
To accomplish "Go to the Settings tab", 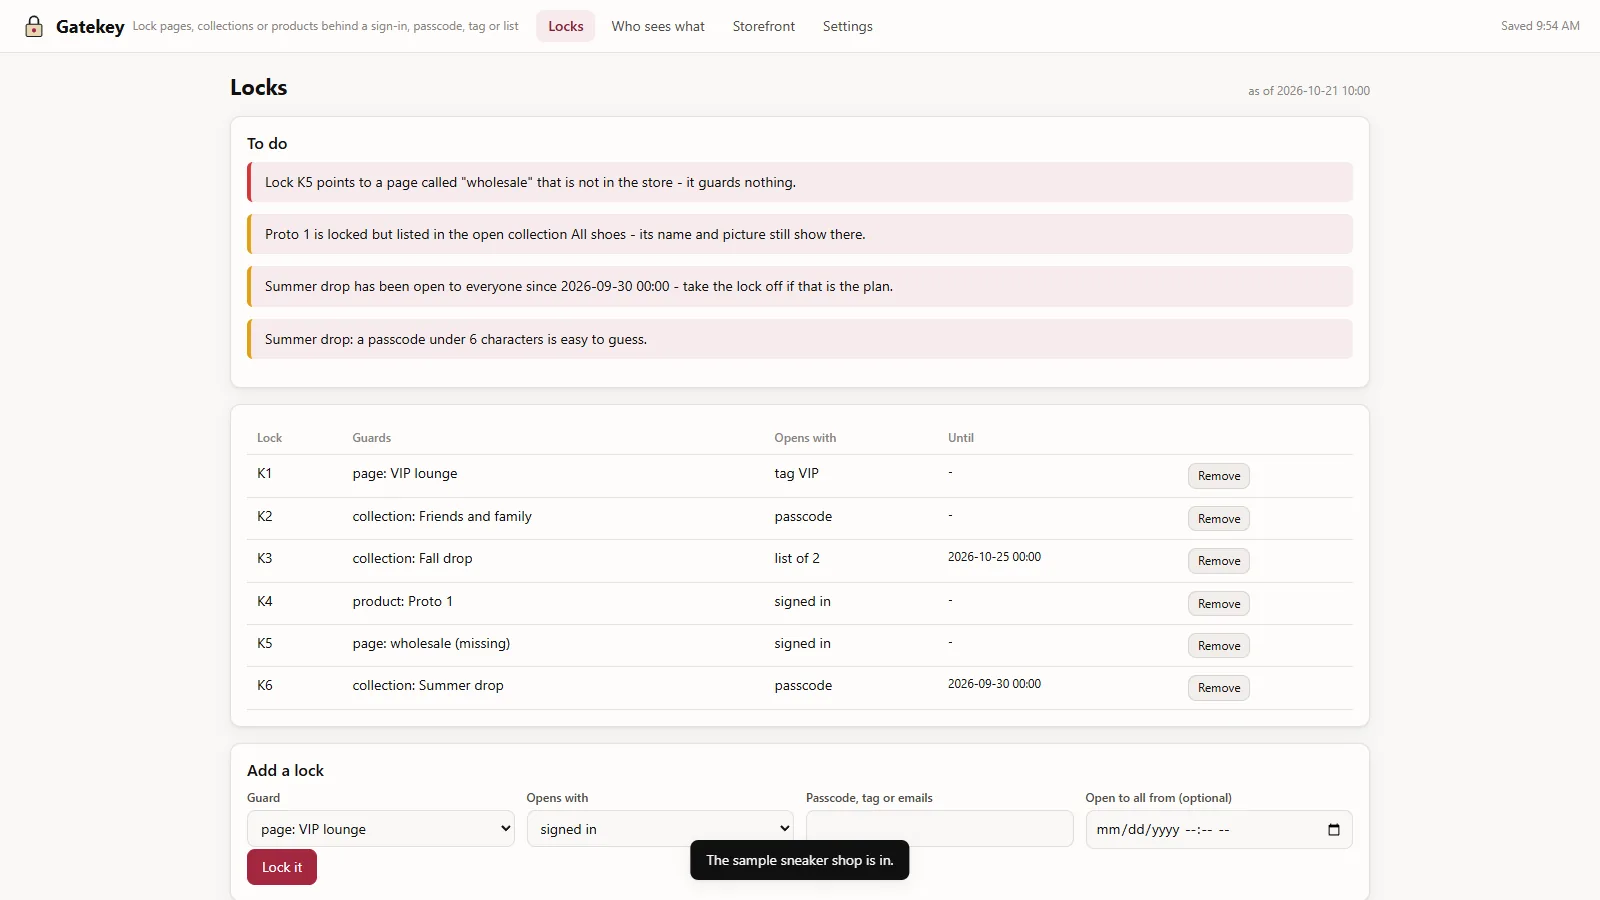I will click(x=848, y=26).
